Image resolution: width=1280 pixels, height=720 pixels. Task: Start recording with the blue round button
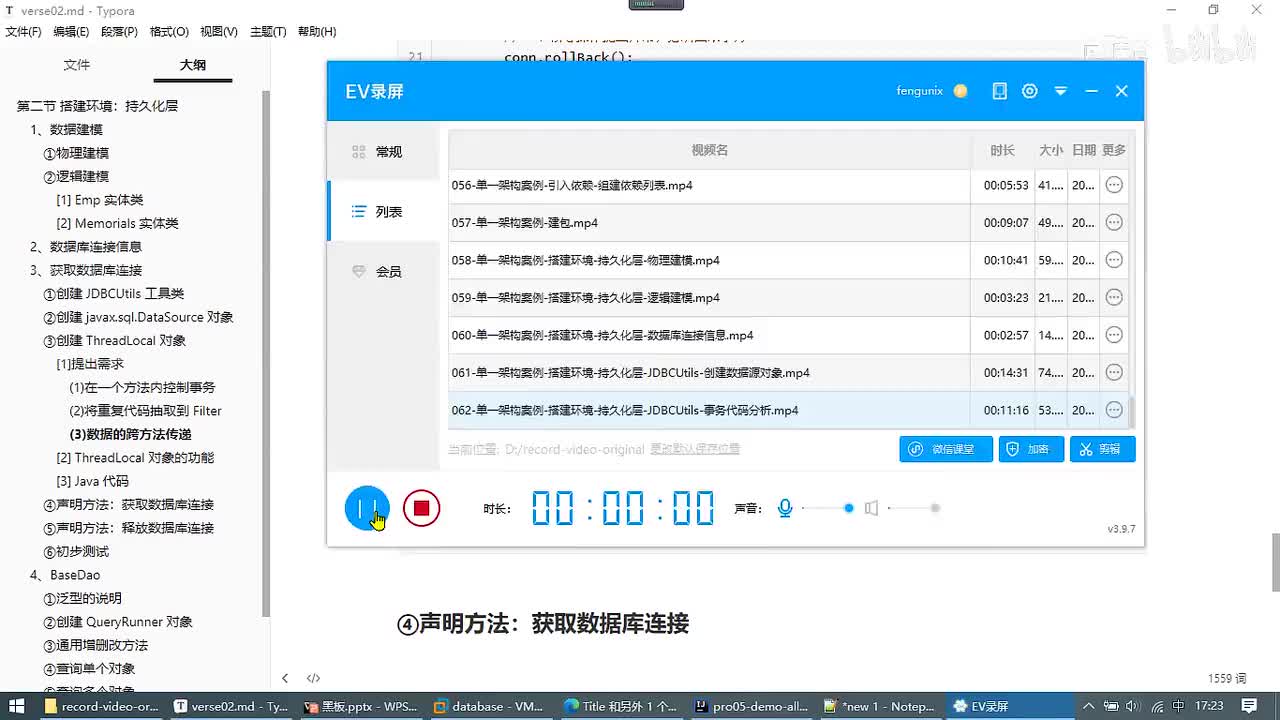tap(367, 508)
